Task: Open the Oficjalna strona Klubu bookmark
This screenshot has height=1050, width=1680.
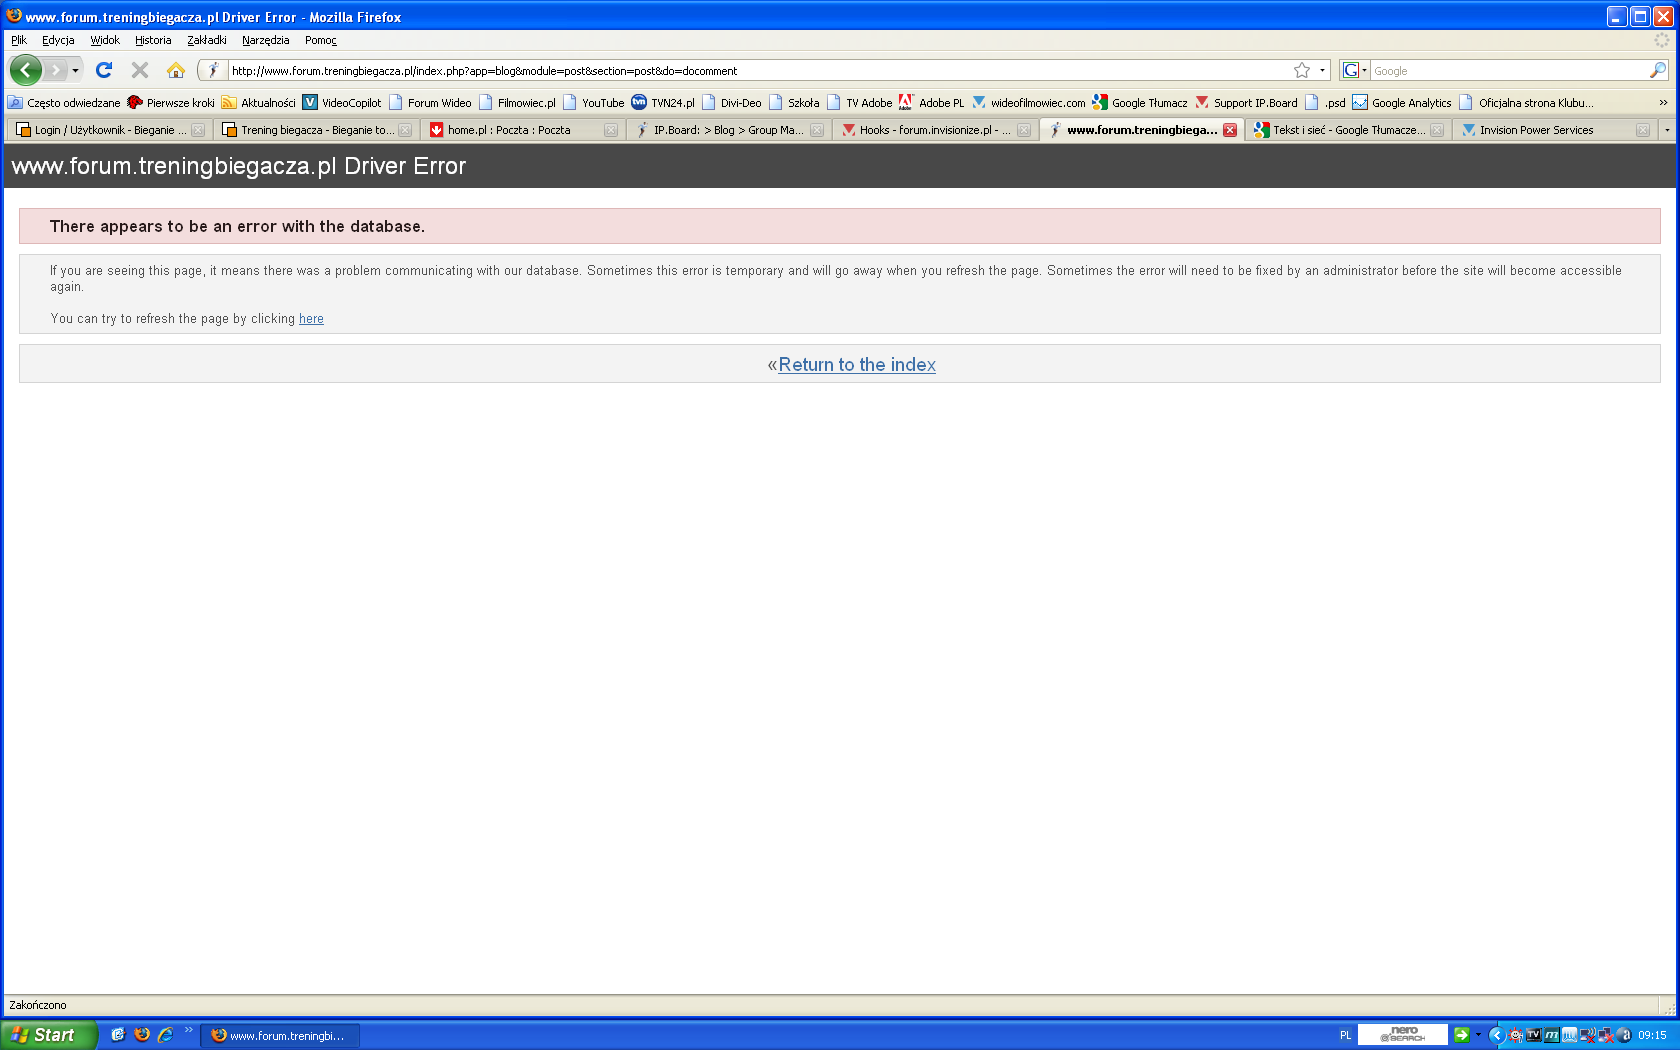Action: pyautogui.click(x=1526, y=102)
